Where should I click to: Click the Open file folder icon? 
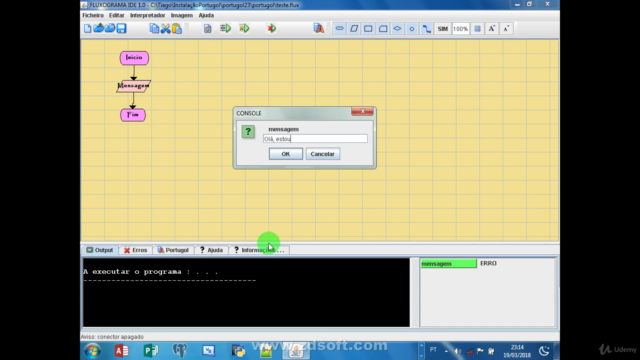click(x=98, y=28)
